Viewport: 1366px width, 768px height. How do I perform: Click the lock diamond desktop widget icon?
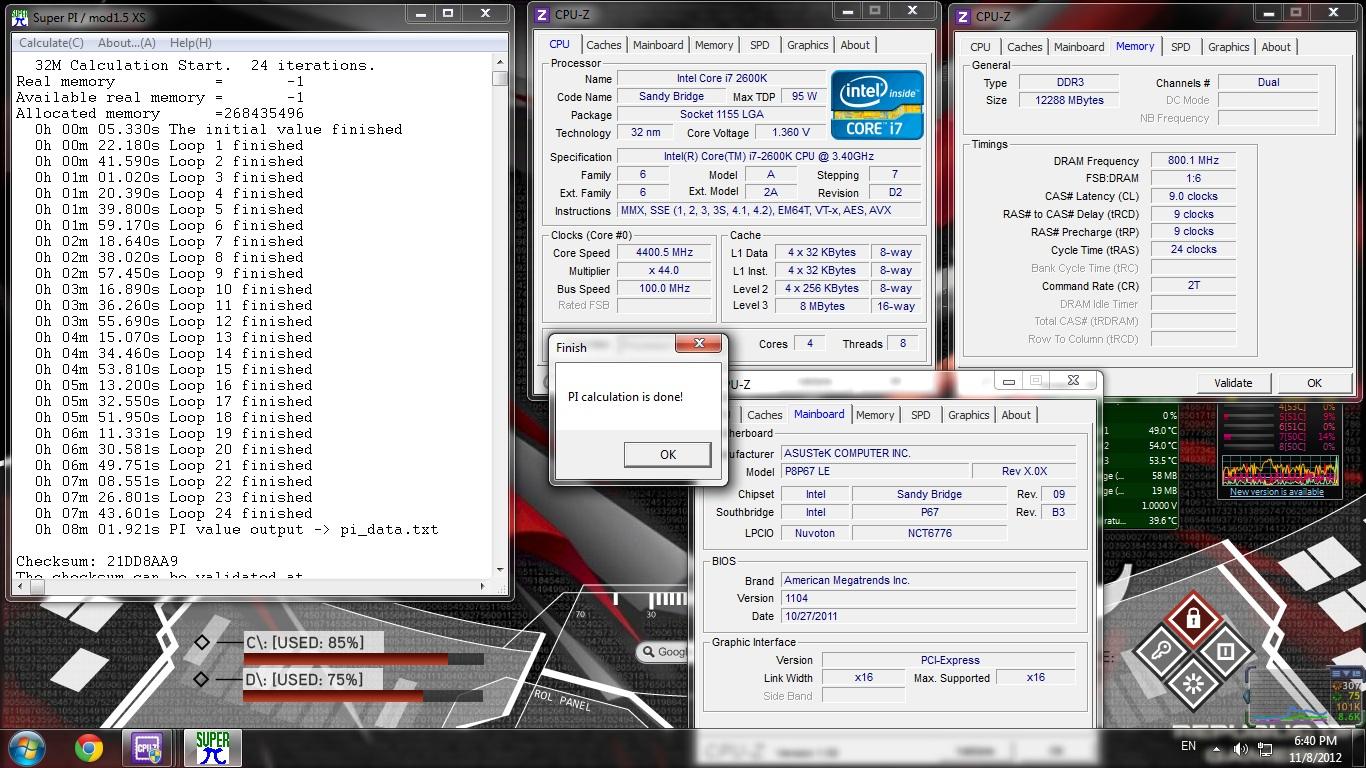point(1192,619)
